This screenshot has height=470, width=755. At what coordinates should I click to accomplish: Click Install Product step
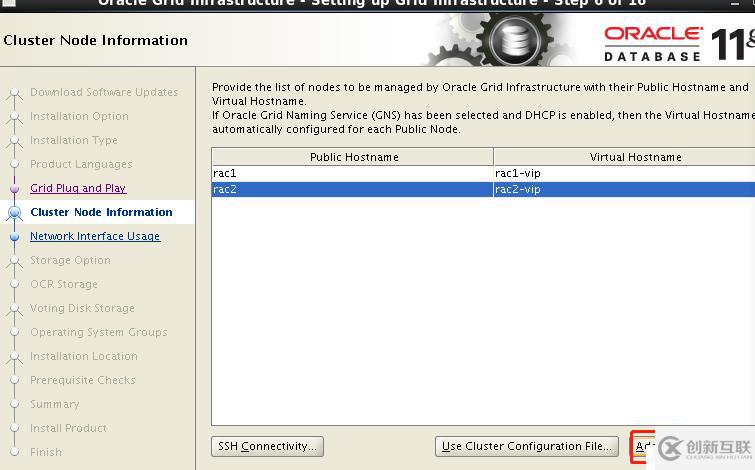point(68,428)
